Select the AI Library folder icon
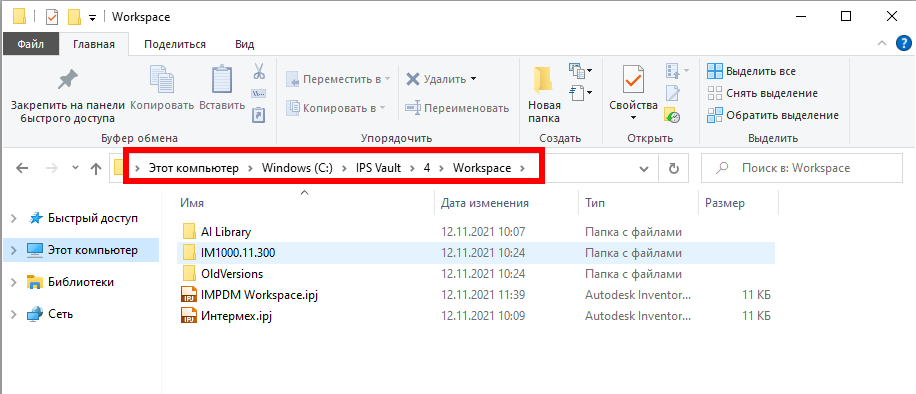Viewport: 916px width, 394px height. pos(189,231)
